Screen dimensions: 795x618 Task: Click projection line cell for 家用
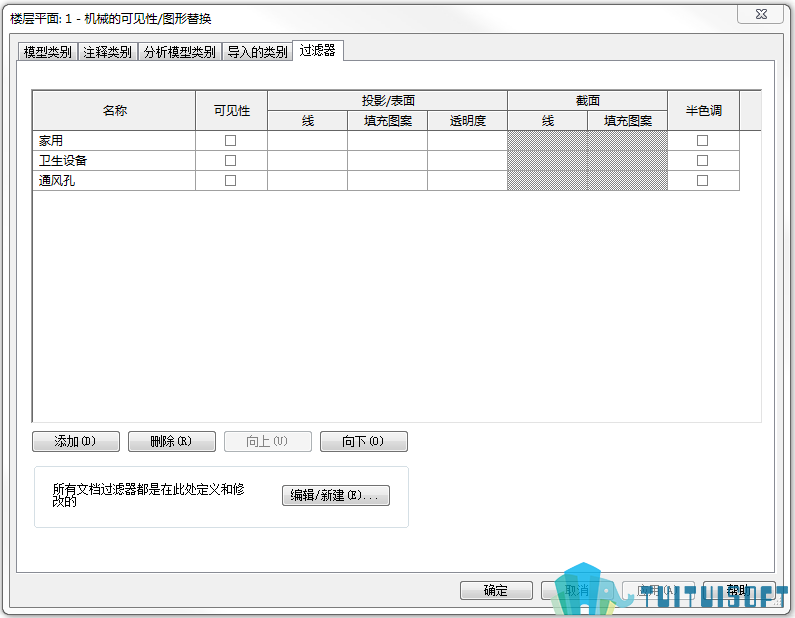[x=308, y=140]
